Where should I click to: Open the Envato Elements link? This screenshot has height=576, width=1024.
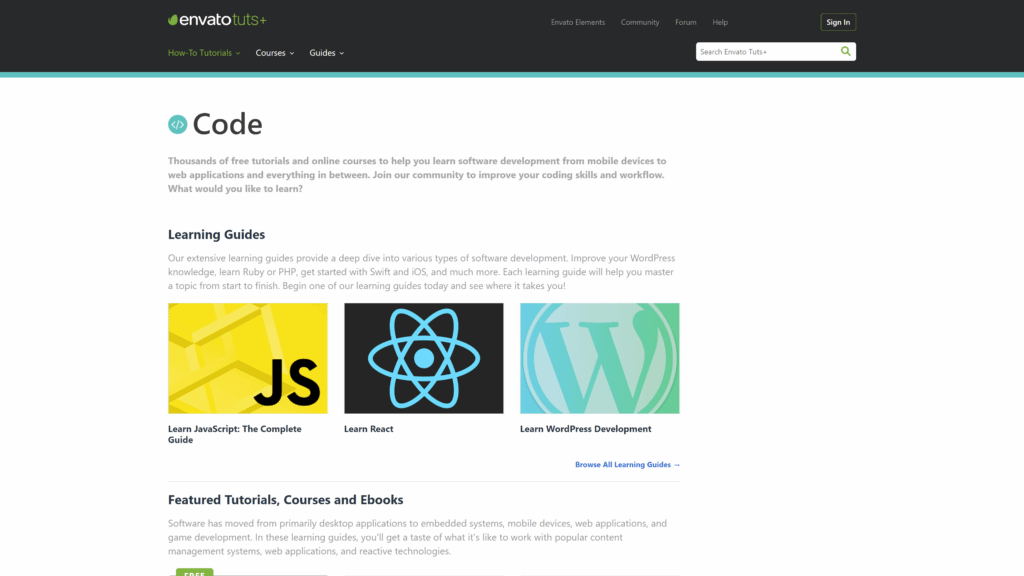coord(577,22)
